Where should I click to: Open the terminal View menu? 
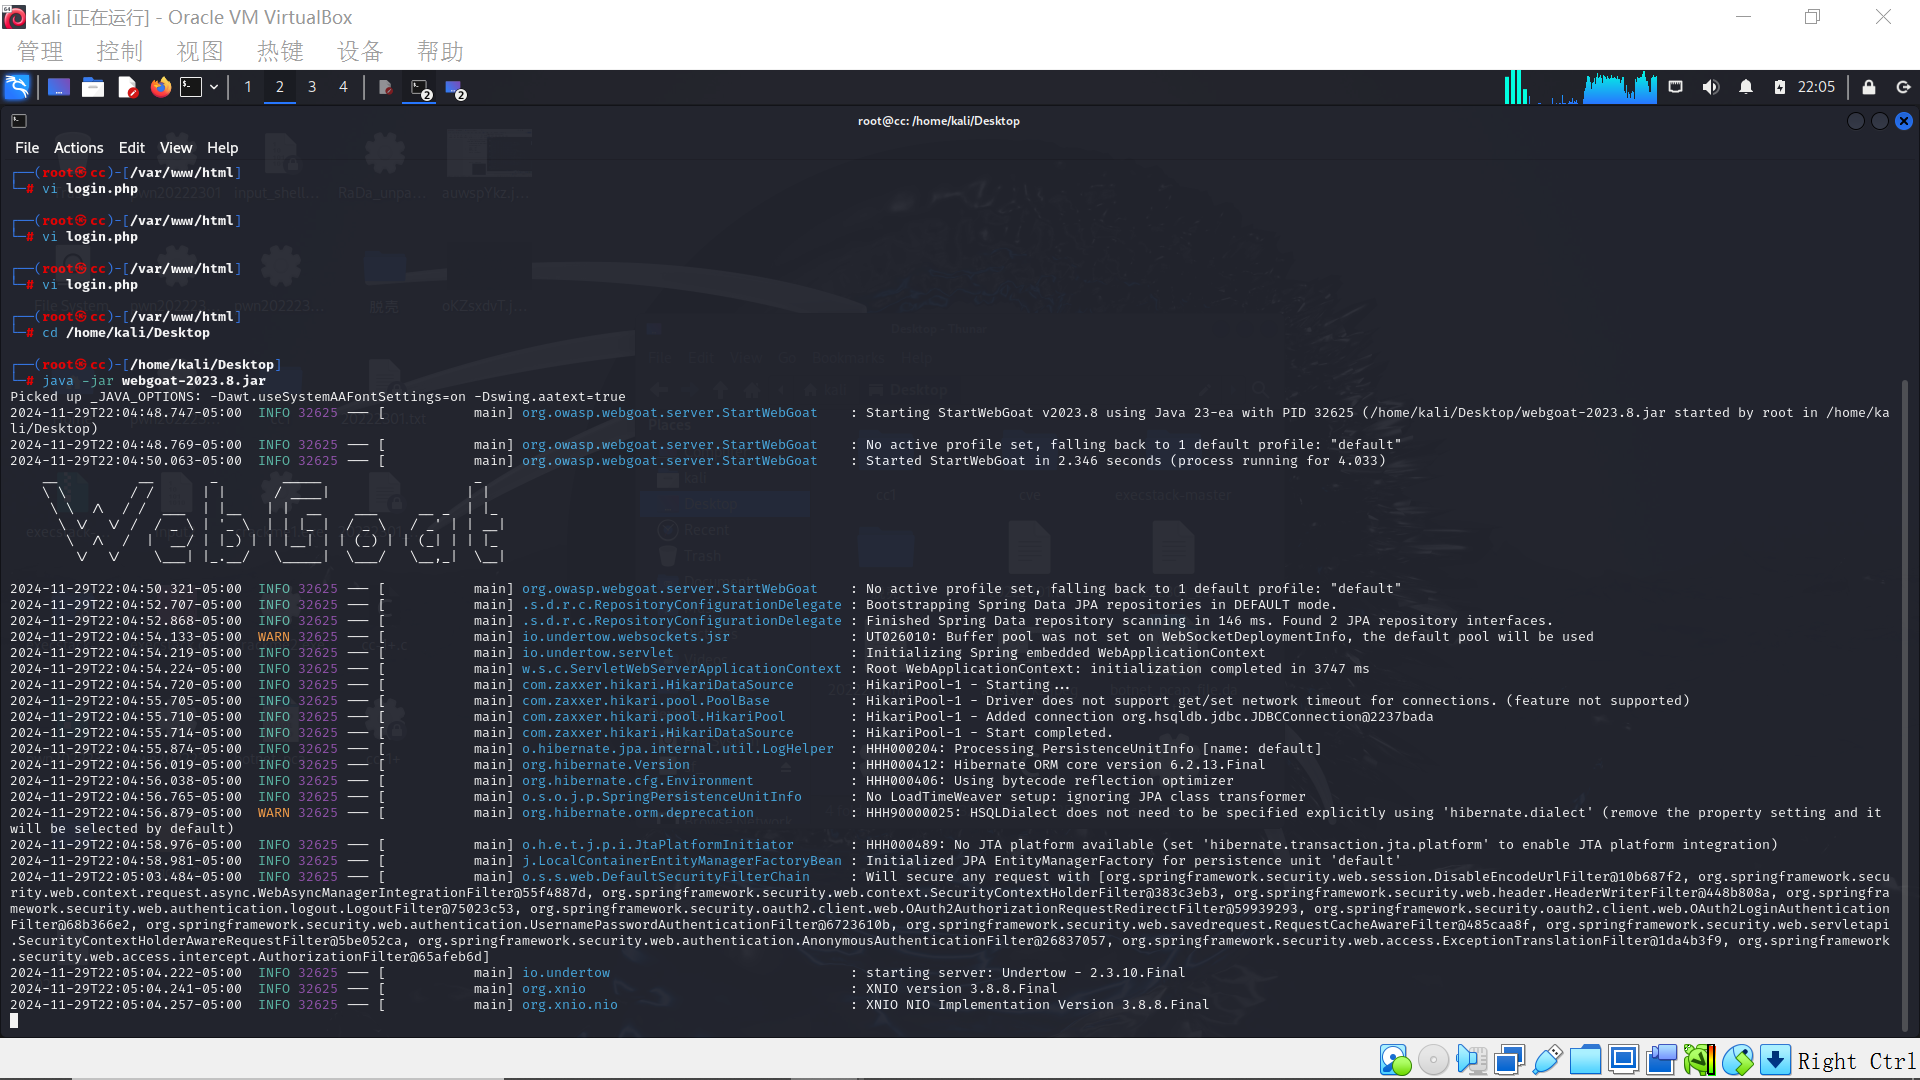(176, 148)
